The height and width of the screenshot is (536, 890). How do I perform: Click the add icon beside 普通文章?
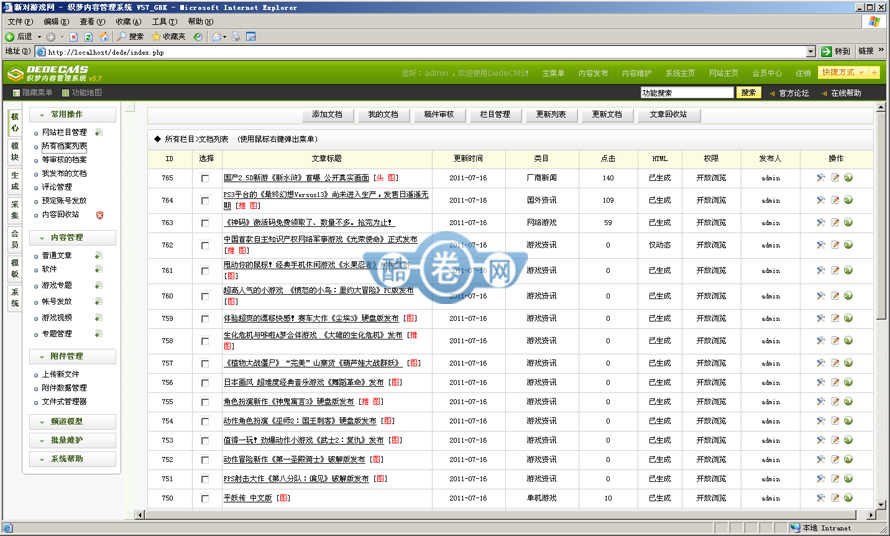pos(99,256)
